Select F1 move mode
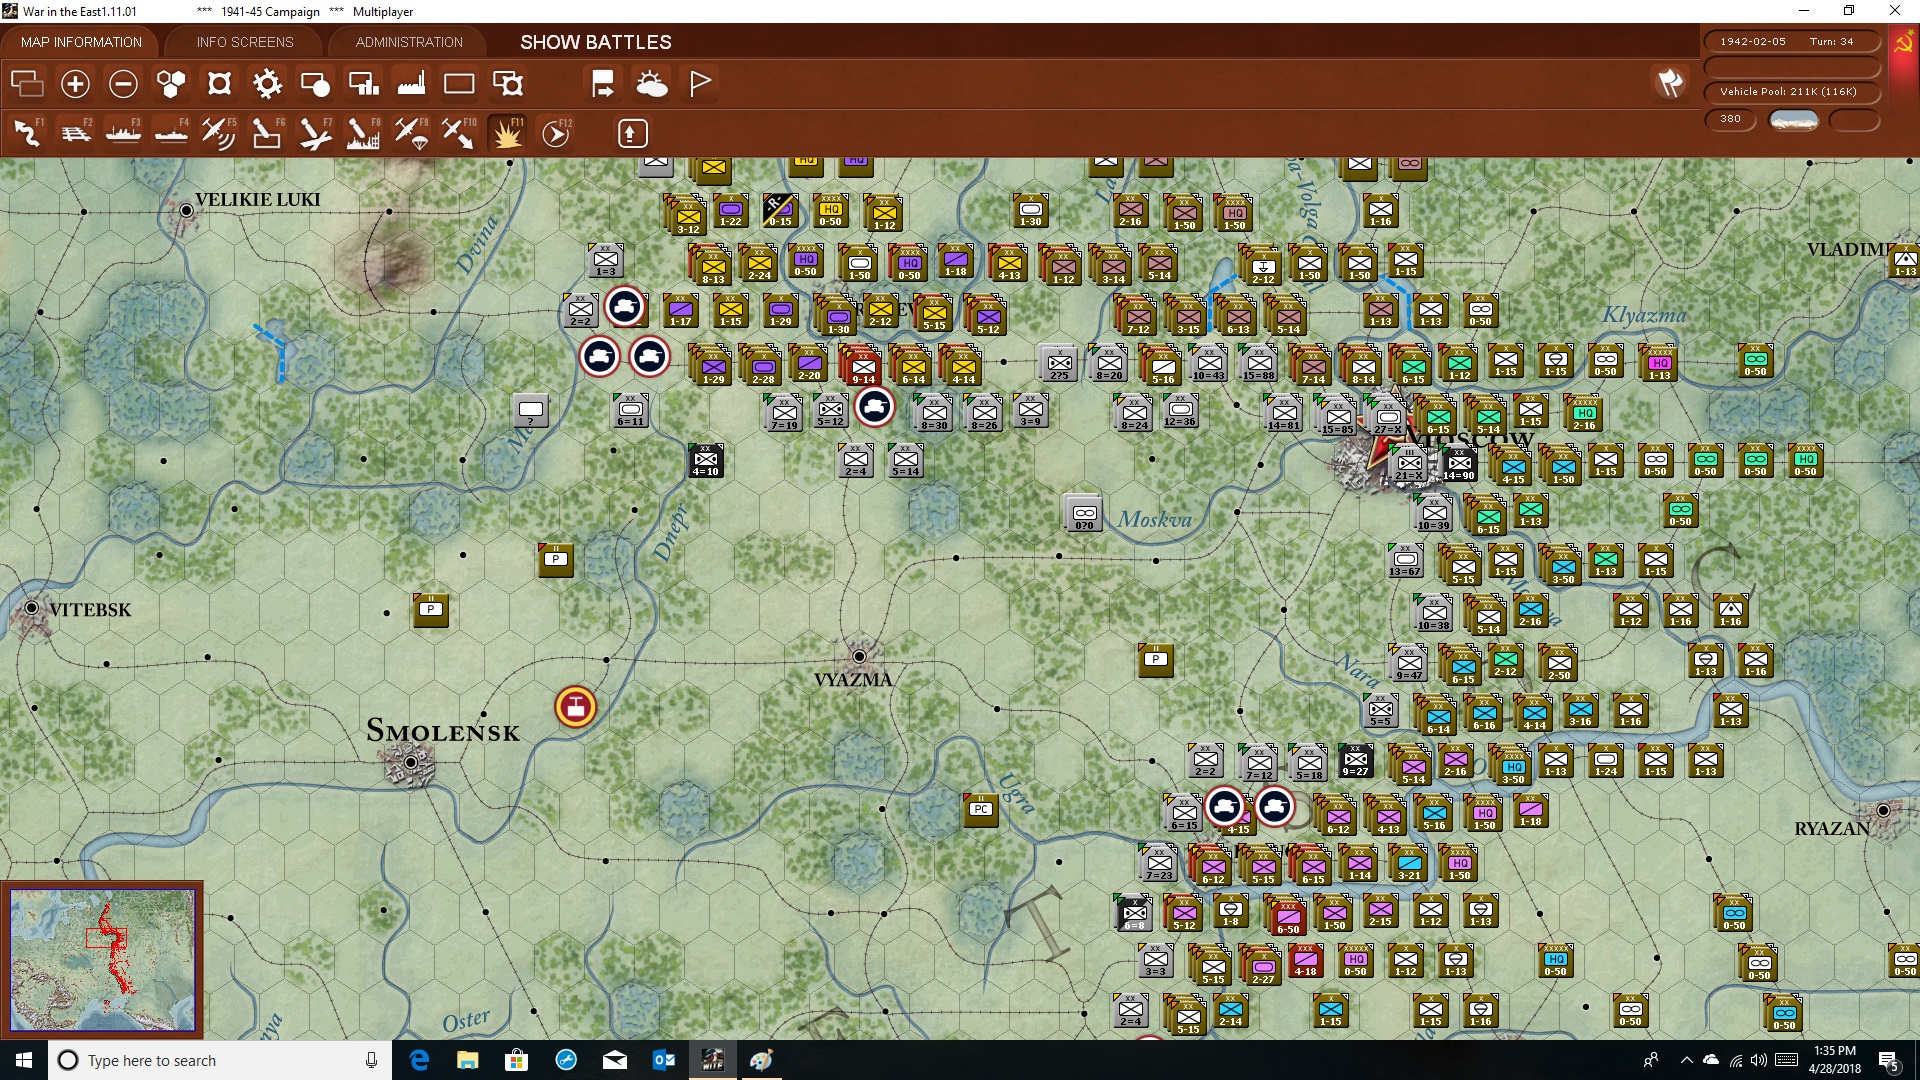Screen dimensions: 1920x1080 tap(28, 133)
